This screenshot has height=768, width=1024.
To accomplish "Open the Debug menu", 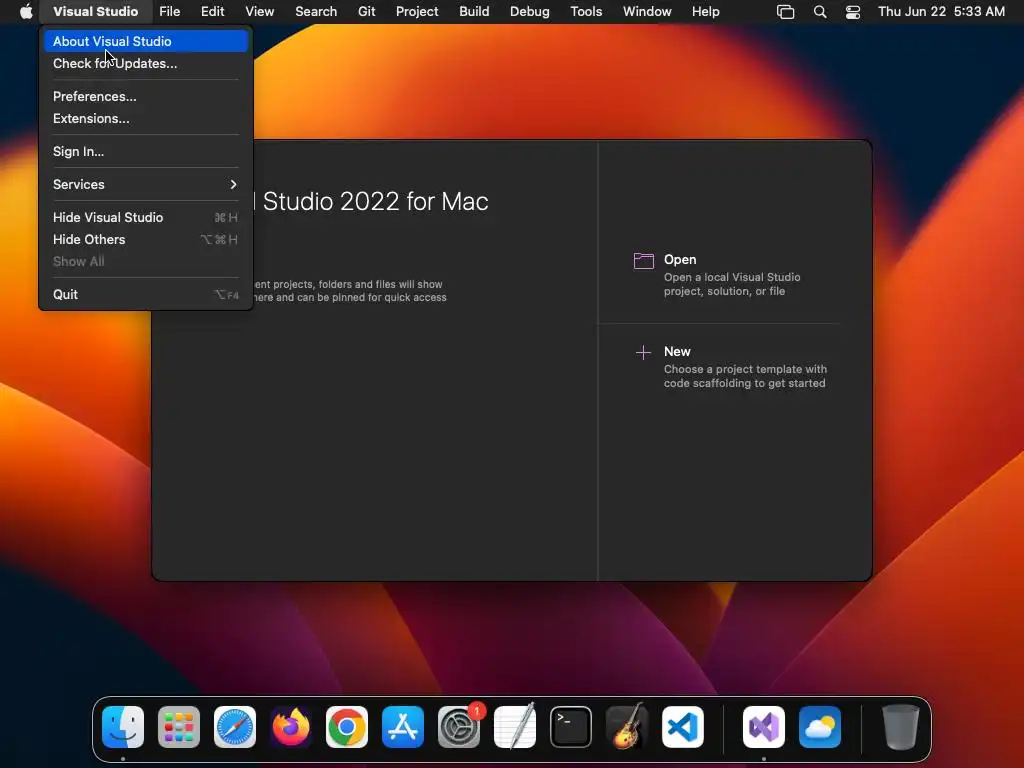I will point(530,12).
